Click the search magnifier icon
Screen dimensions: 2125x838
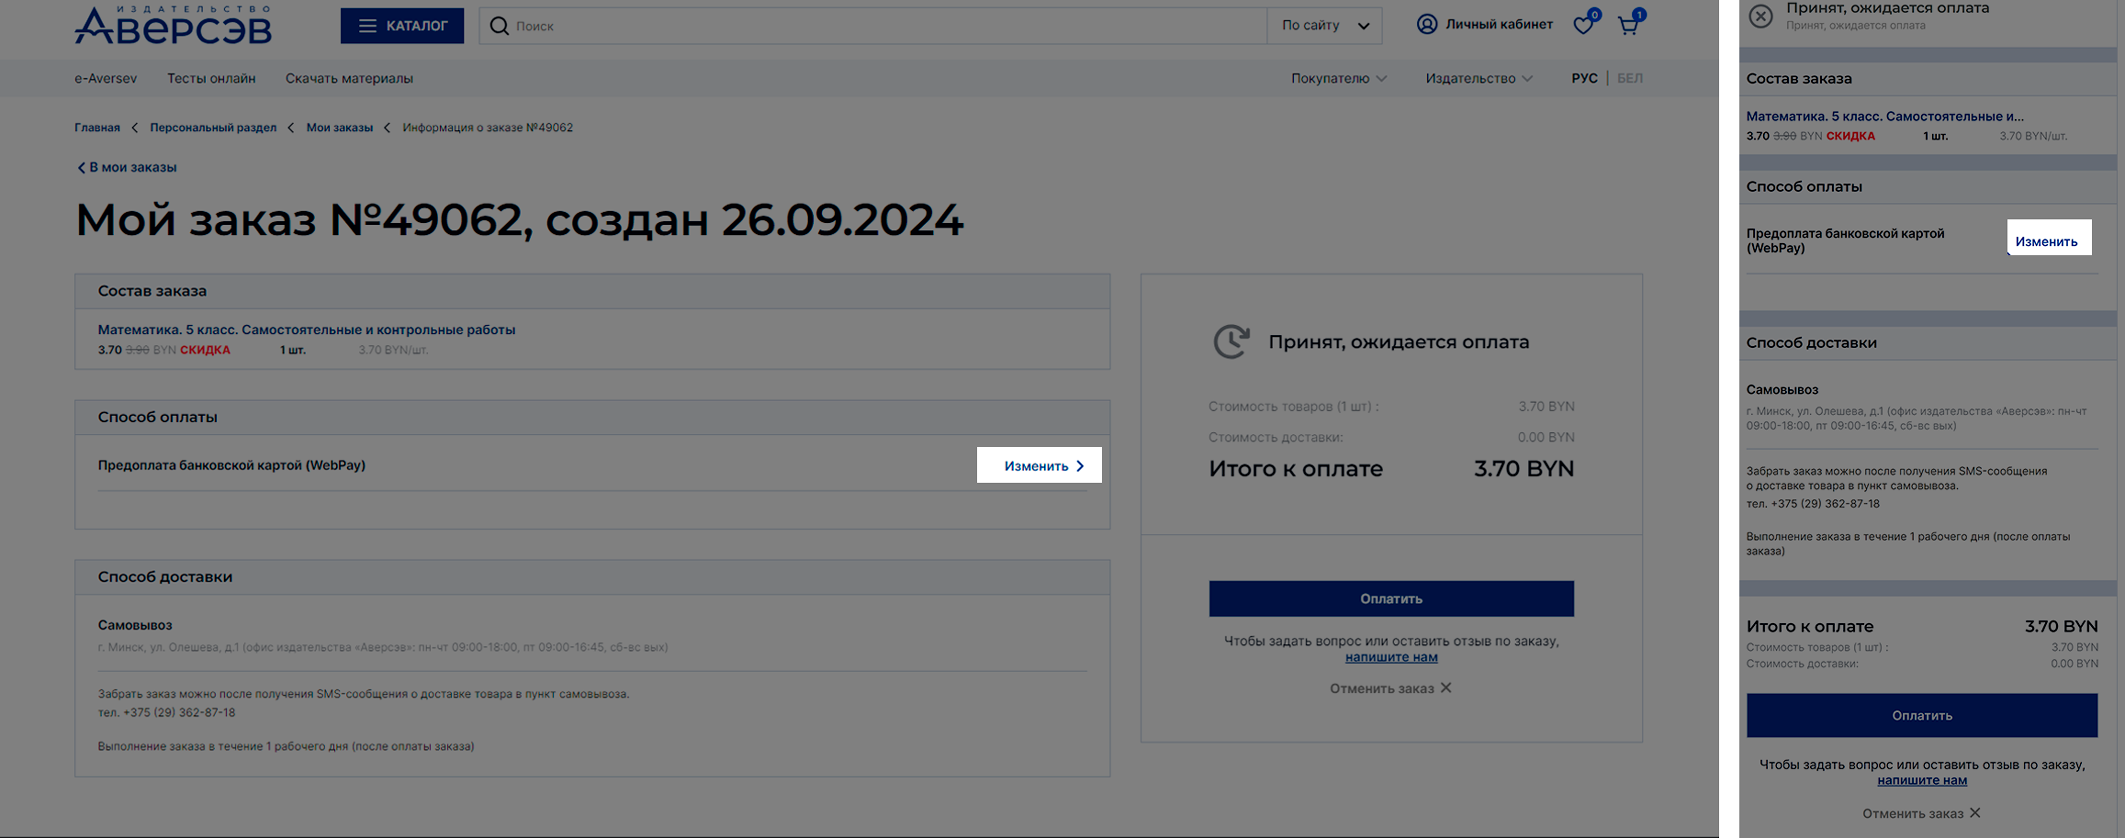pyautogui.click(x=499, y=26)
